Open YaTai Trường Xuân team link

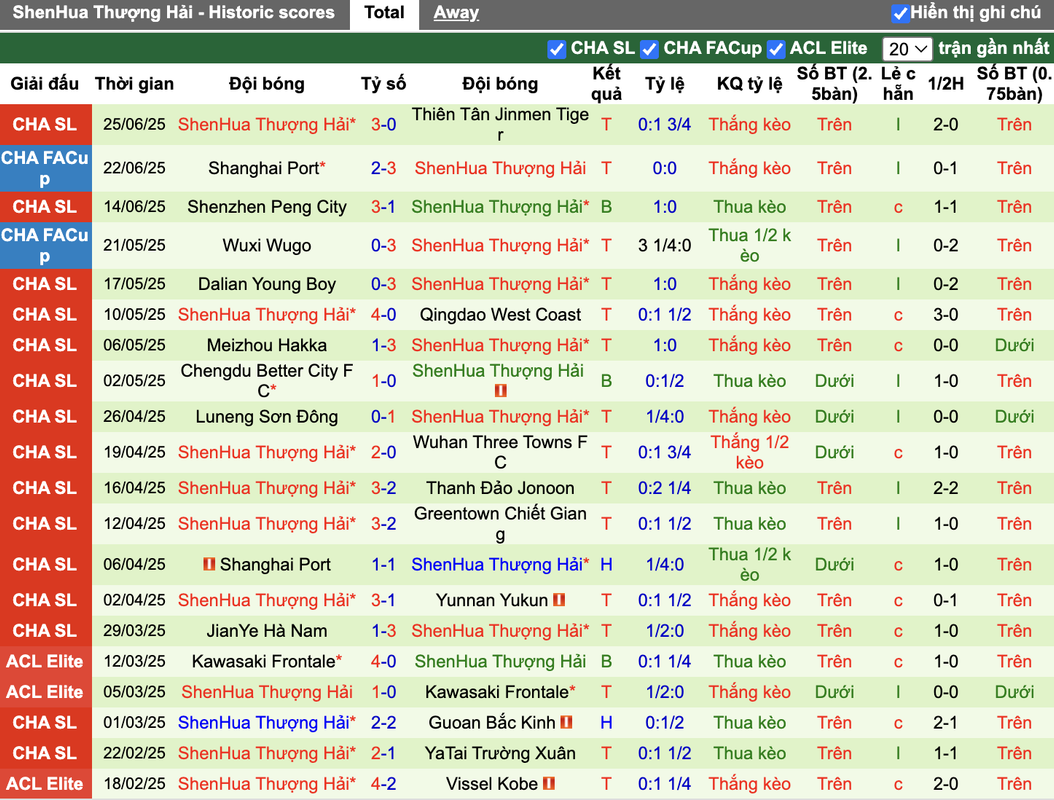coord(500,753)
